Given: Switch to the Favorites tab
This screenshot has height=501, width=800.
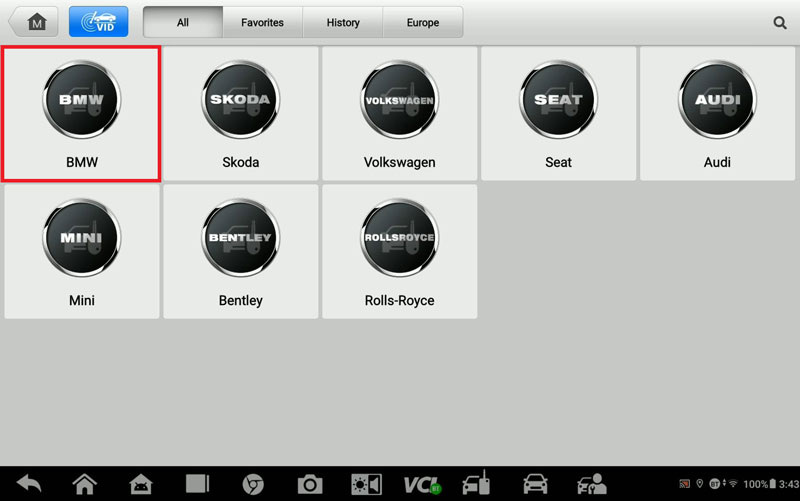Looking at the screenshot, I should point(262,22).
